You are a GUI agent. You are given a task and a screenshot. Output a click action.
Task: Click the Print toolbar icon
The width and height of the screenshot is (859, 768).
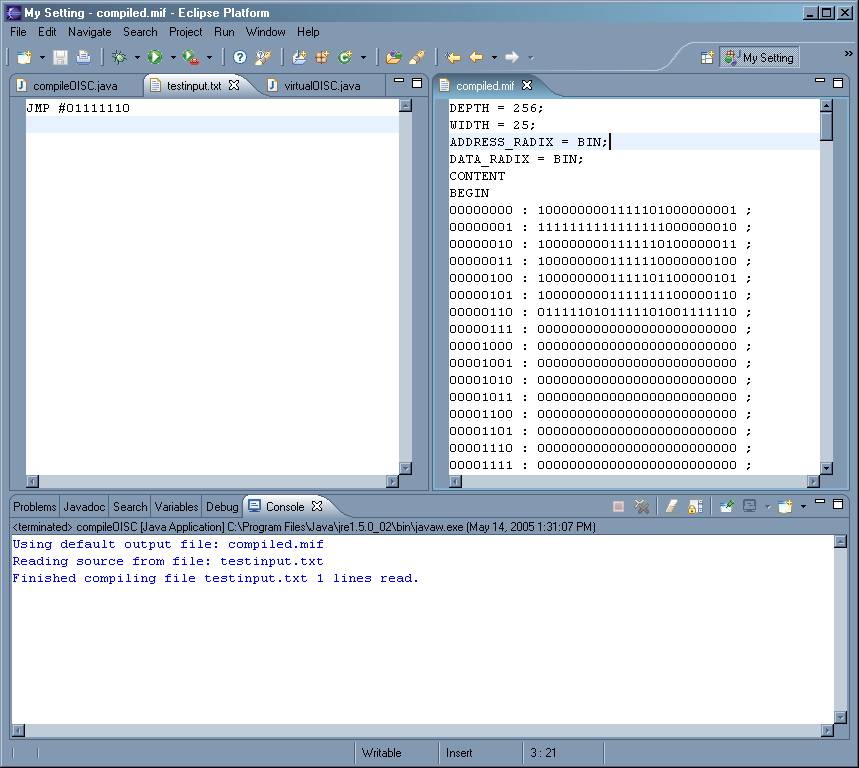83,57
